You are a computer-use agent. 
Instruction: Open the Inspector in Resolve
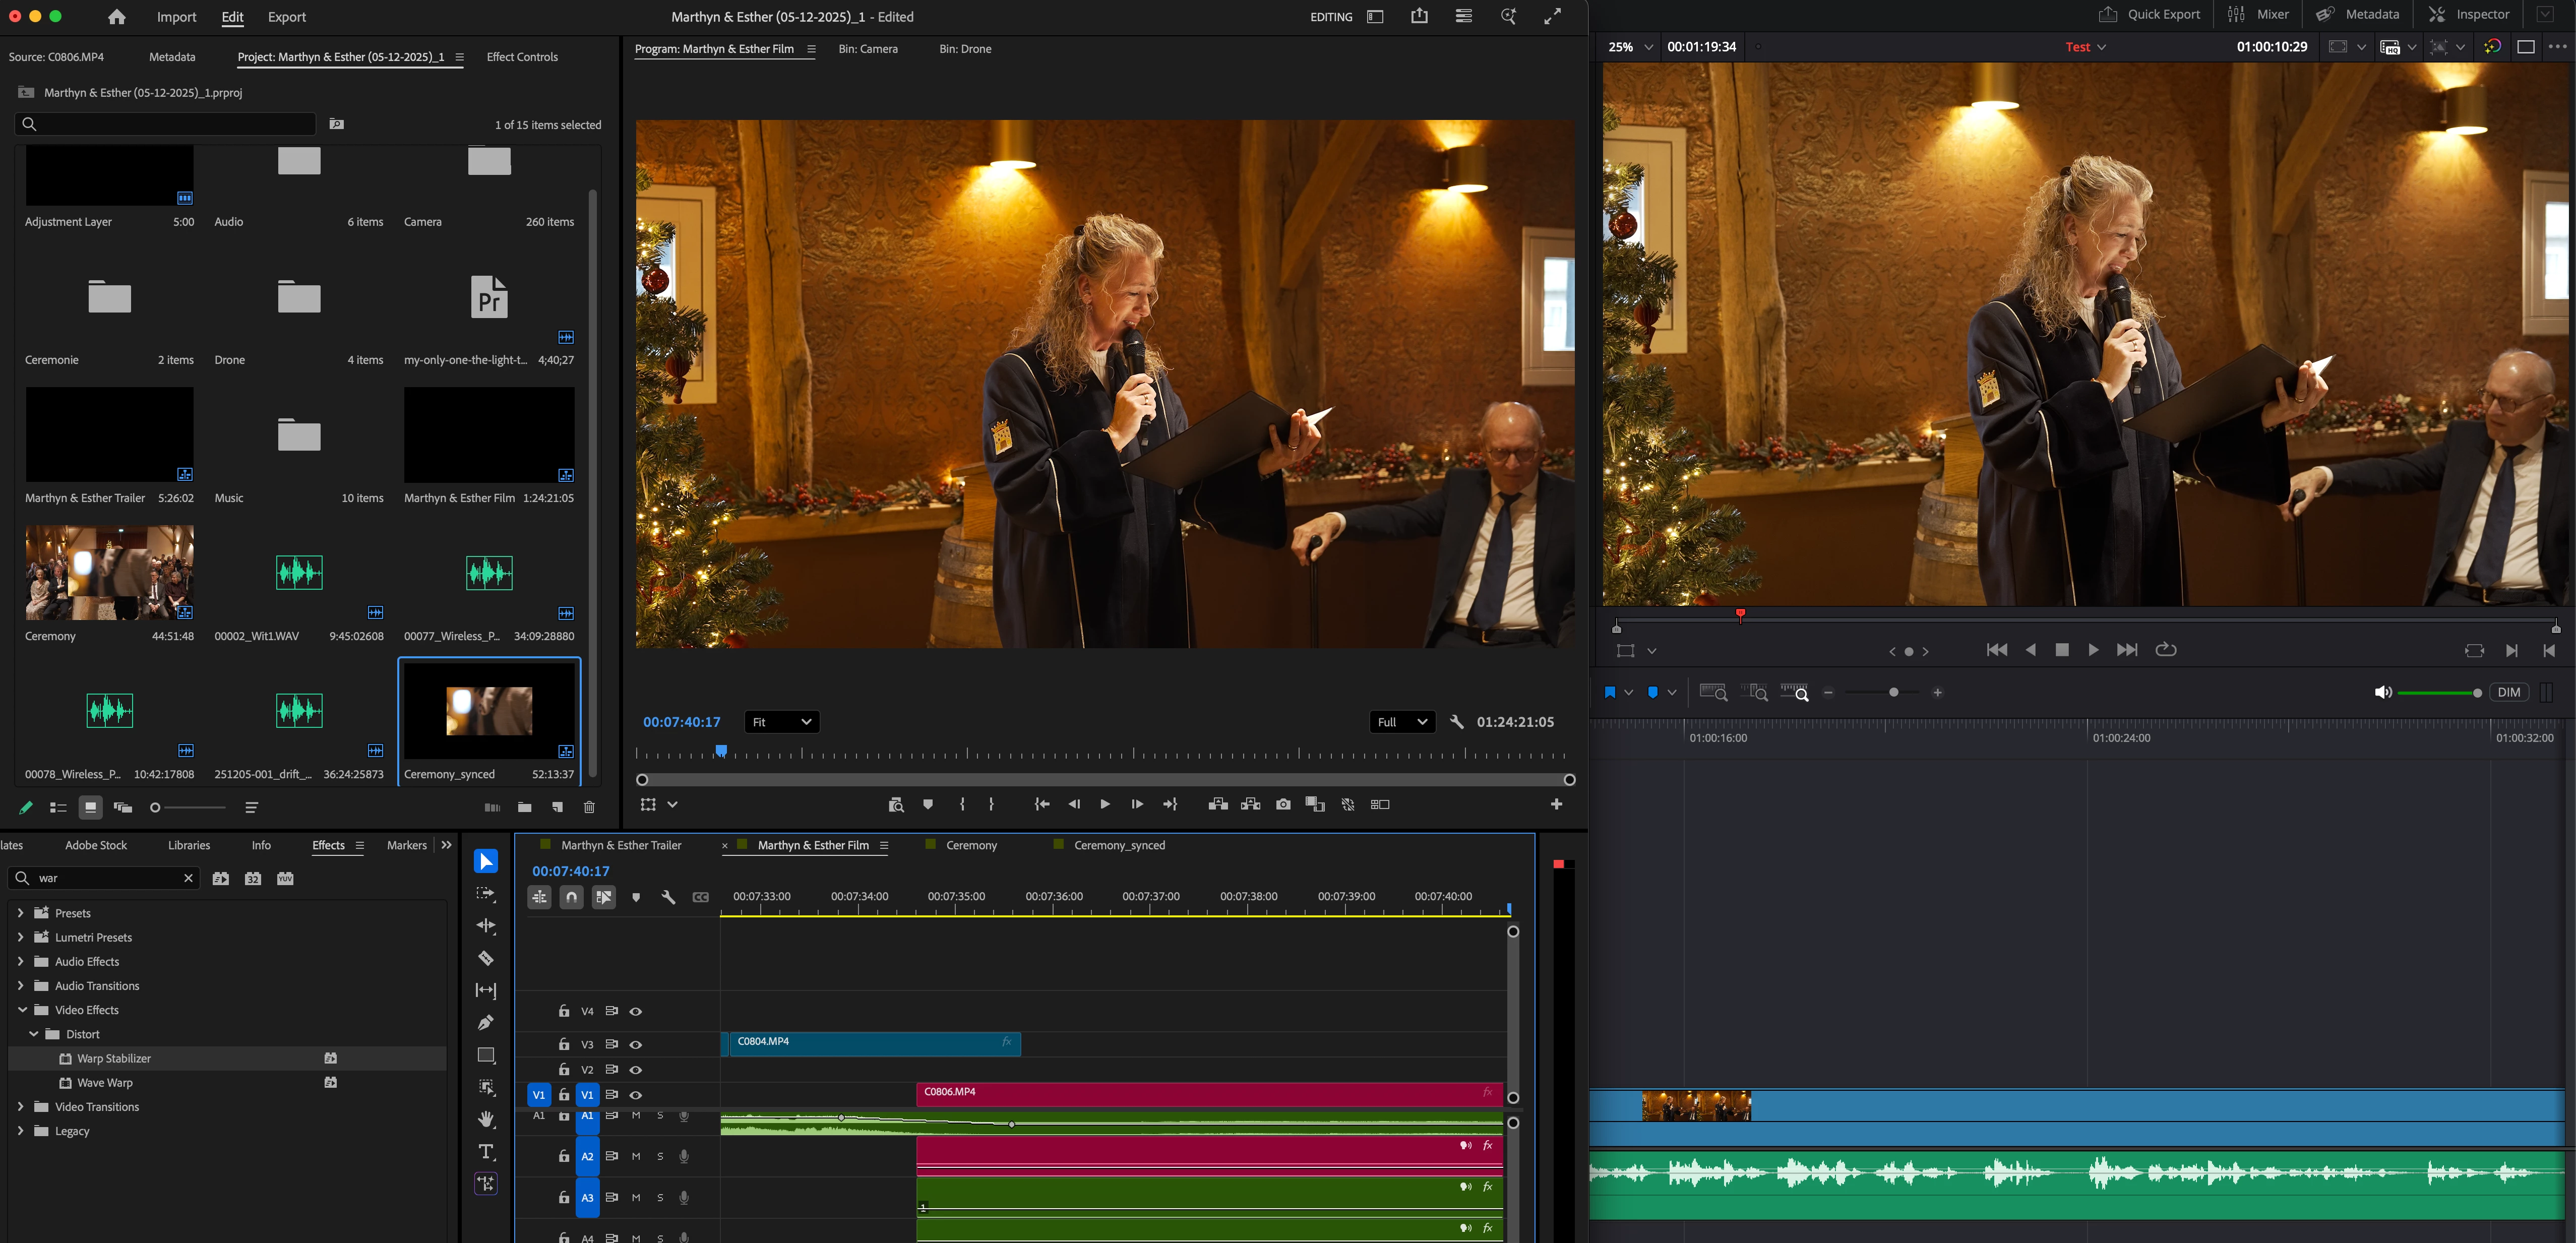tap(2469, 14)
